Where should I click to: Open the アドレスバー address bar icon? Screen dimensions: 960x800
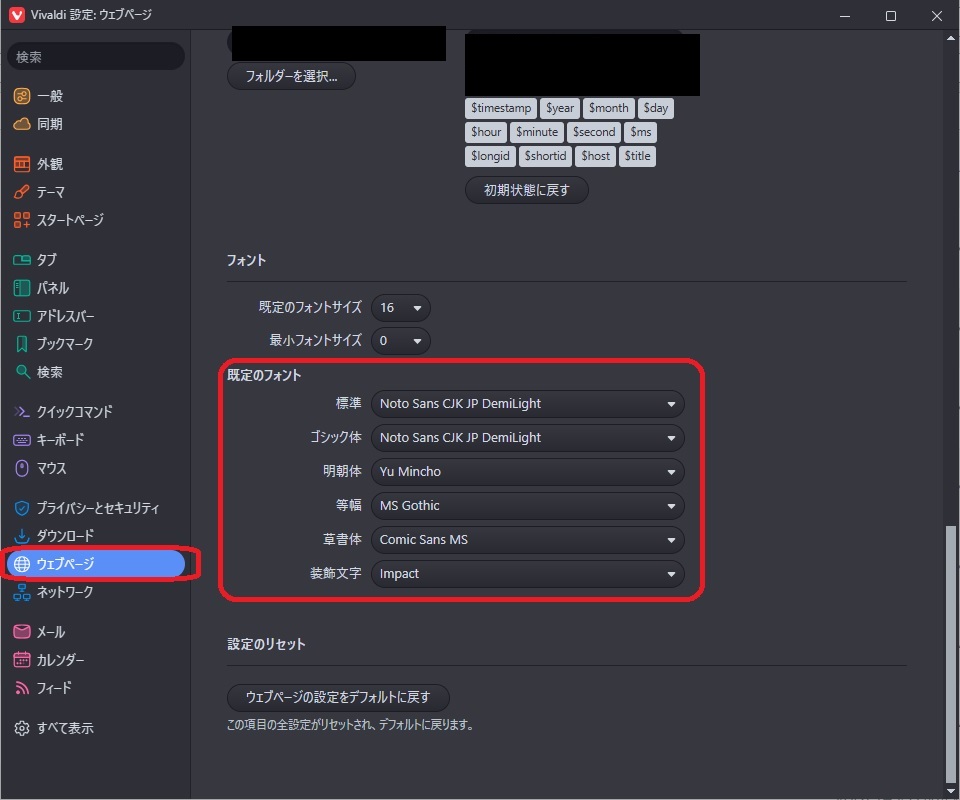click(22, 316)
